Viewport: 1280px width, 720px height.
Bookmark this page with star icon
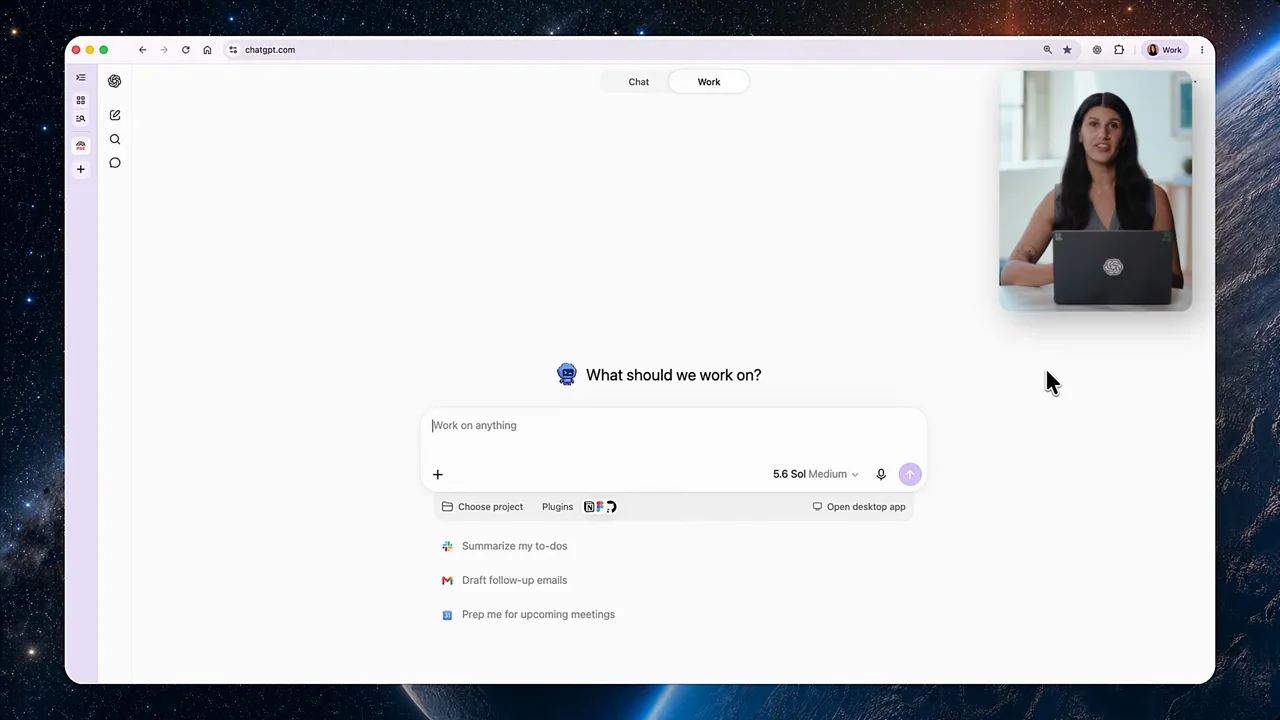click(x=1067, y=50)
